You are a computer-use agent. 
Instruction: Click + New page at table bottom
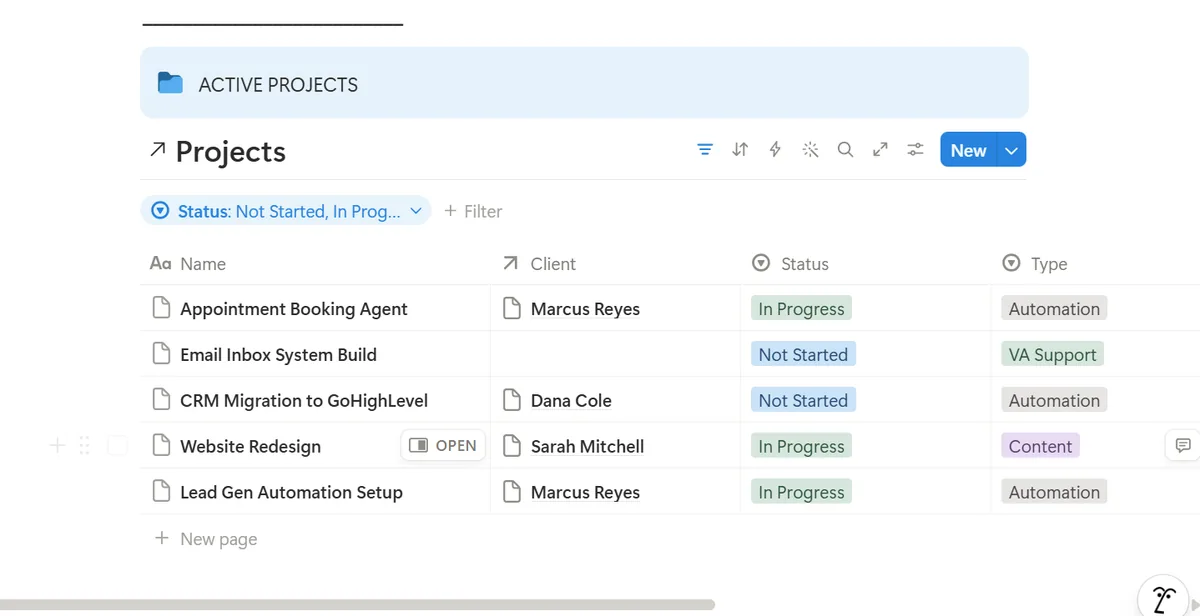206,539
